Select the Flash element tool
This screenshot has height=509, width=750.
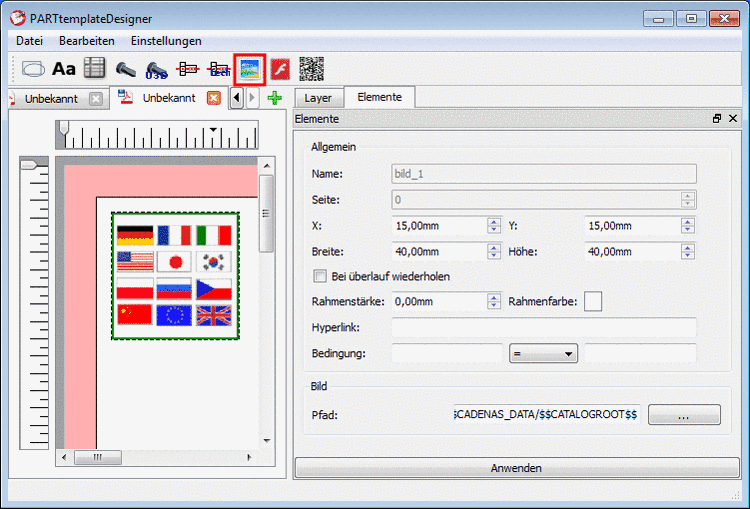pyautogui.click(x=280, y=70)
